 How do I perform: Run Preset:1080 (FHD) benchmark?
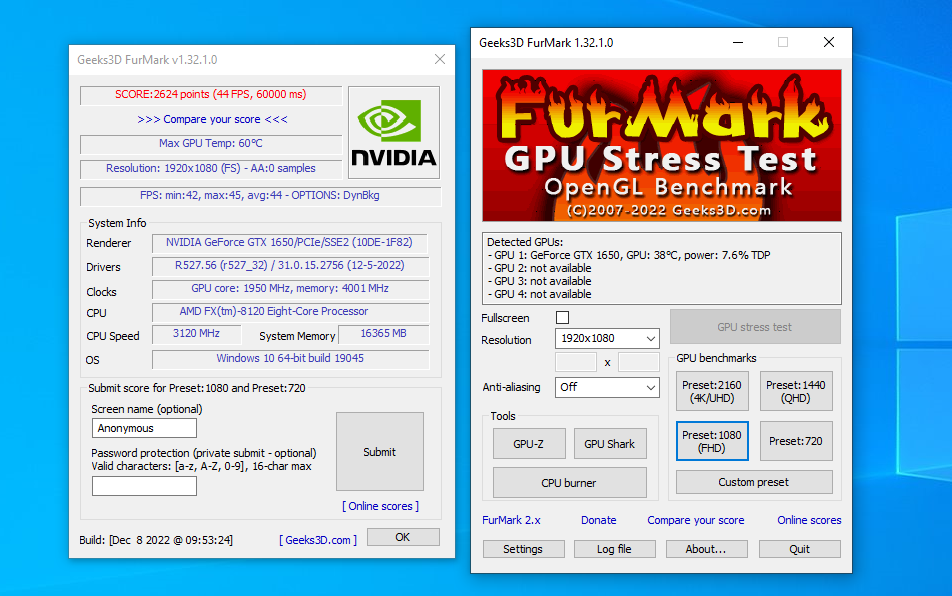712,441
